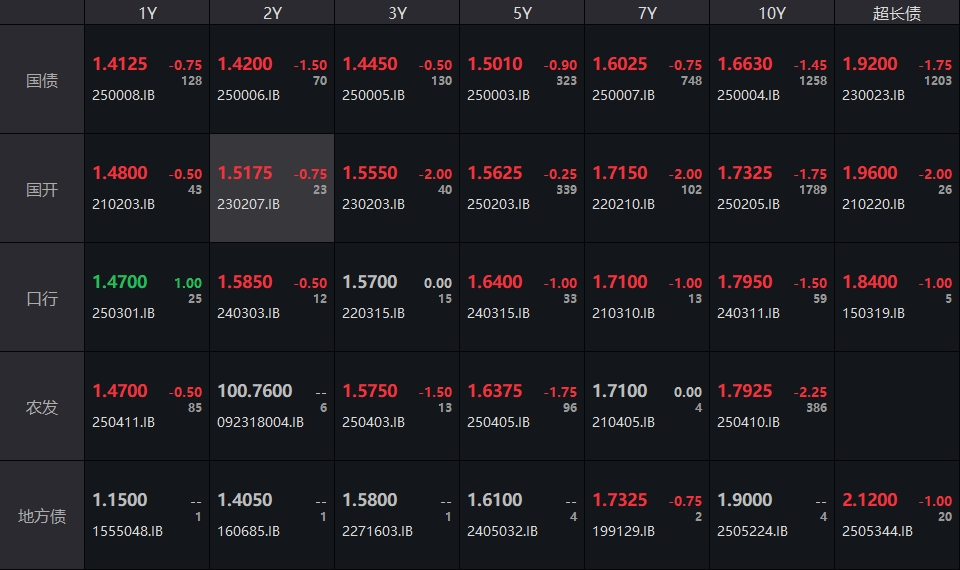
Task: Click the green 1.4700 yield value
Action: click(120, 282)
